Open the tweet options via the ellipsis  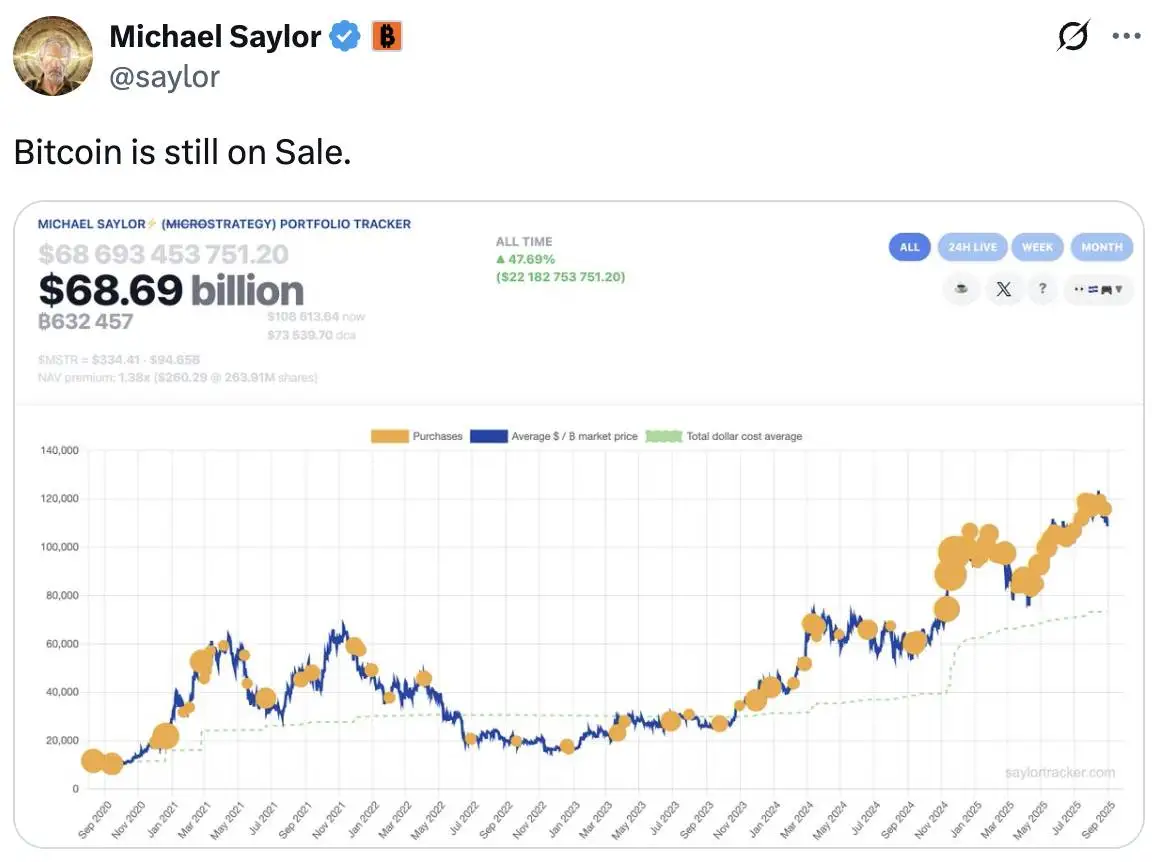click(1126, 36)
